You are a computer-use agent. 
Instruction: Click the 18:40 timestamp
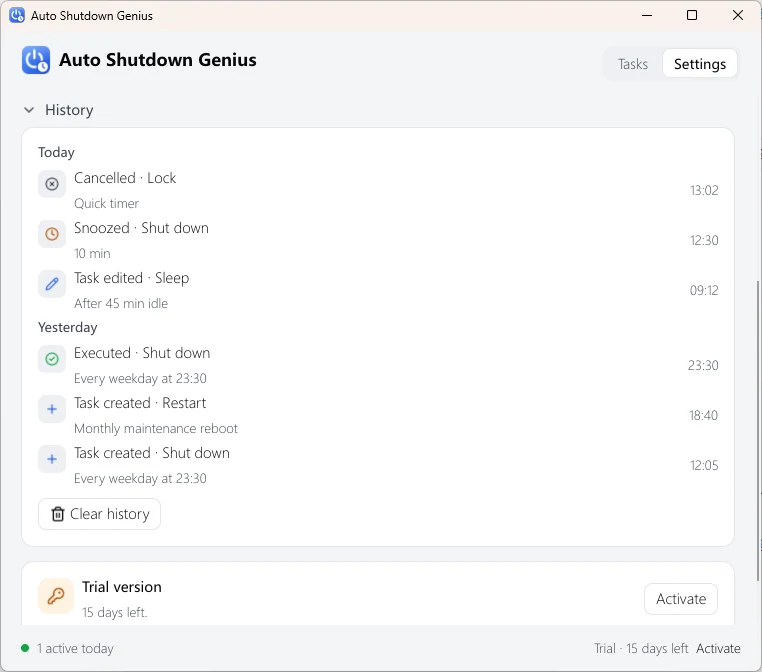pos(703,415)
